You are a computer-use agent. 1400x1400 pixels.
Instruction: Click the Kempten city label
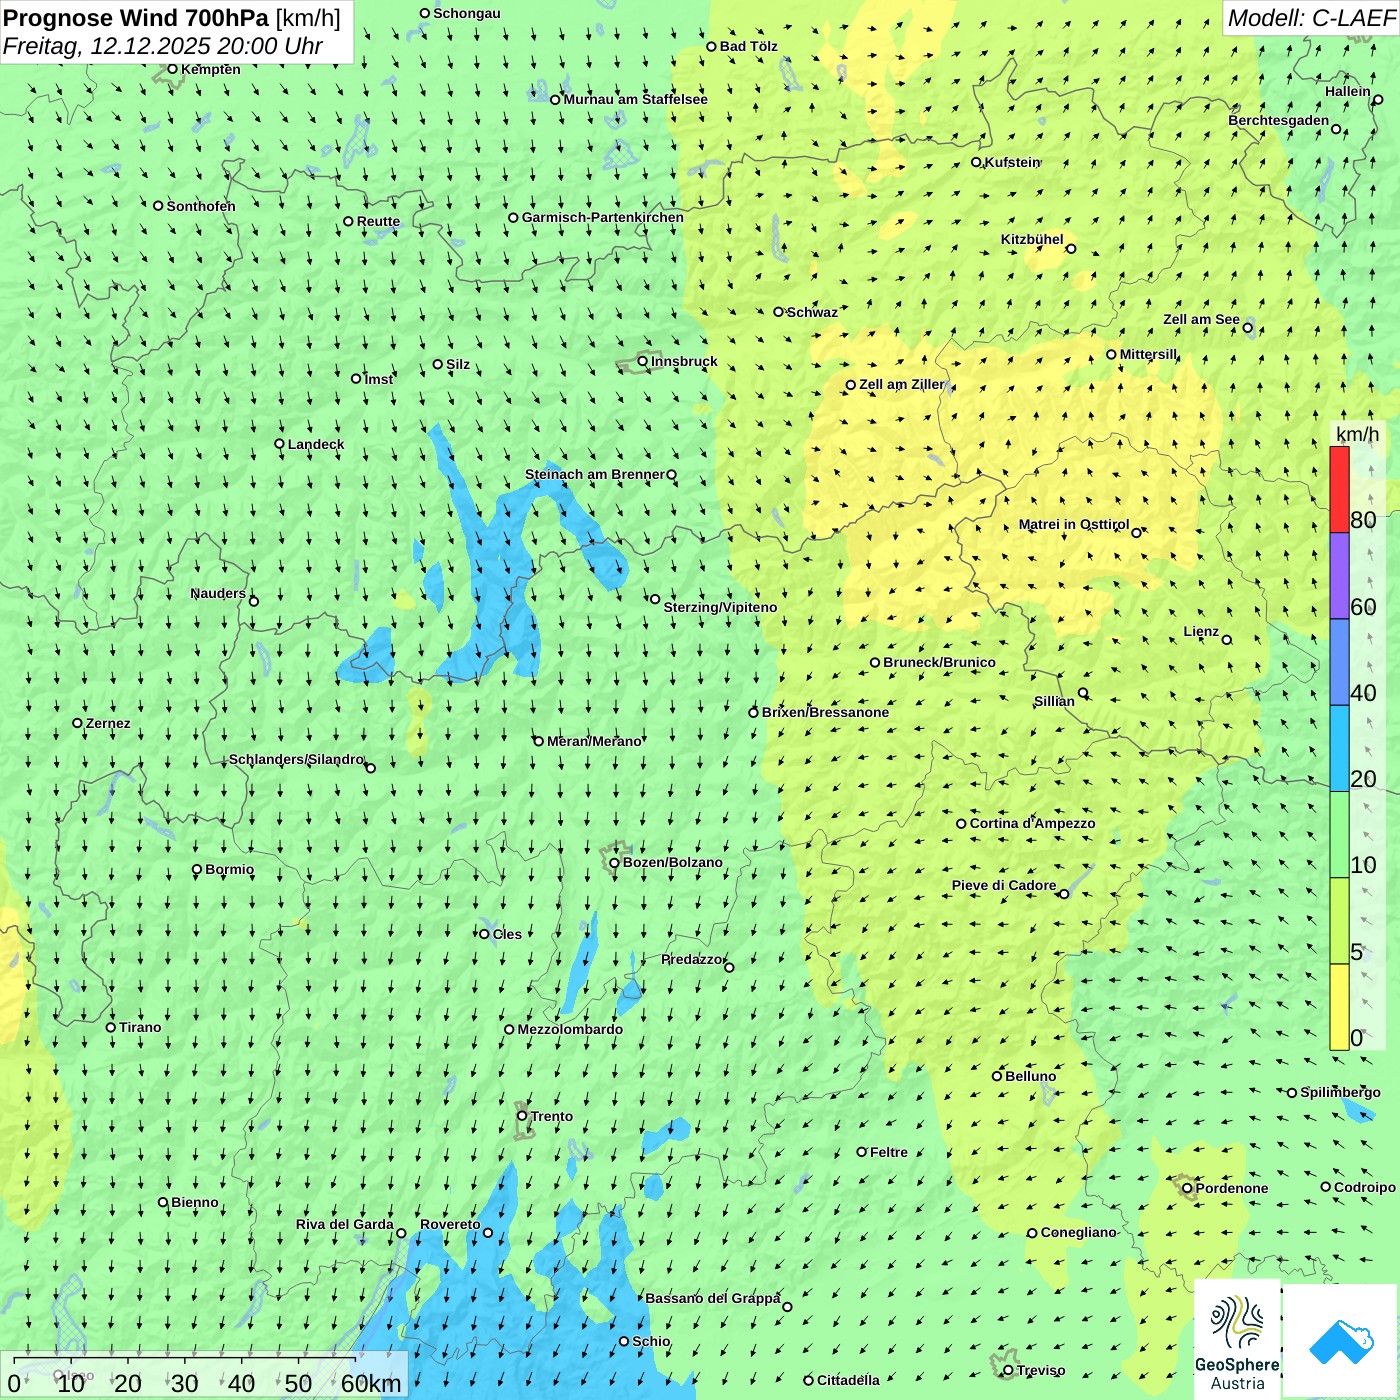pos(210,69)
